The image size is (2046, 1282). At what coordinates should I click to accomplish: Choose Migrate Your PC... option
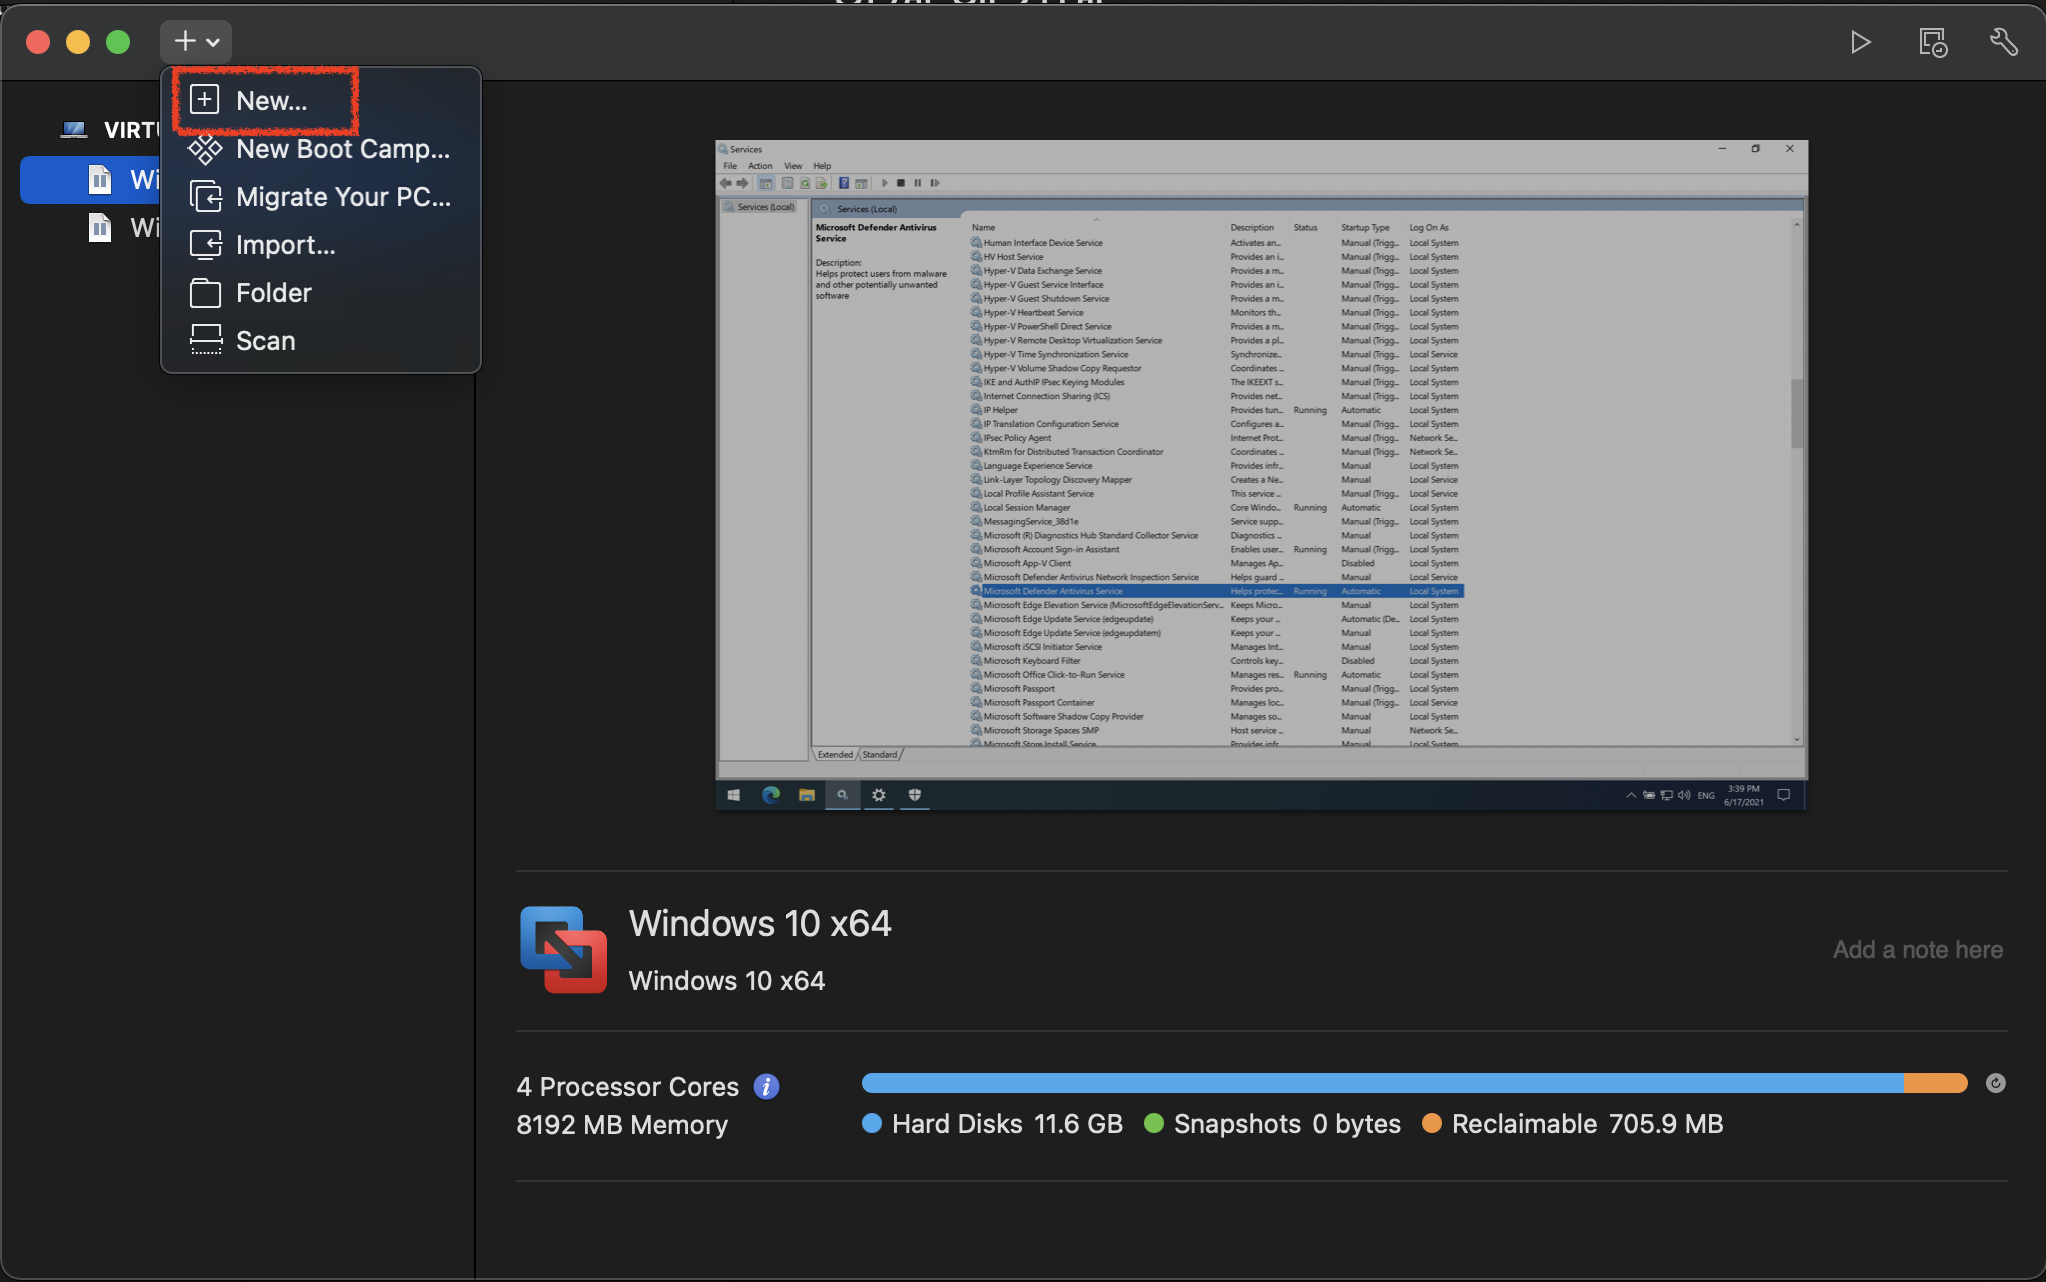click(342, 197)
